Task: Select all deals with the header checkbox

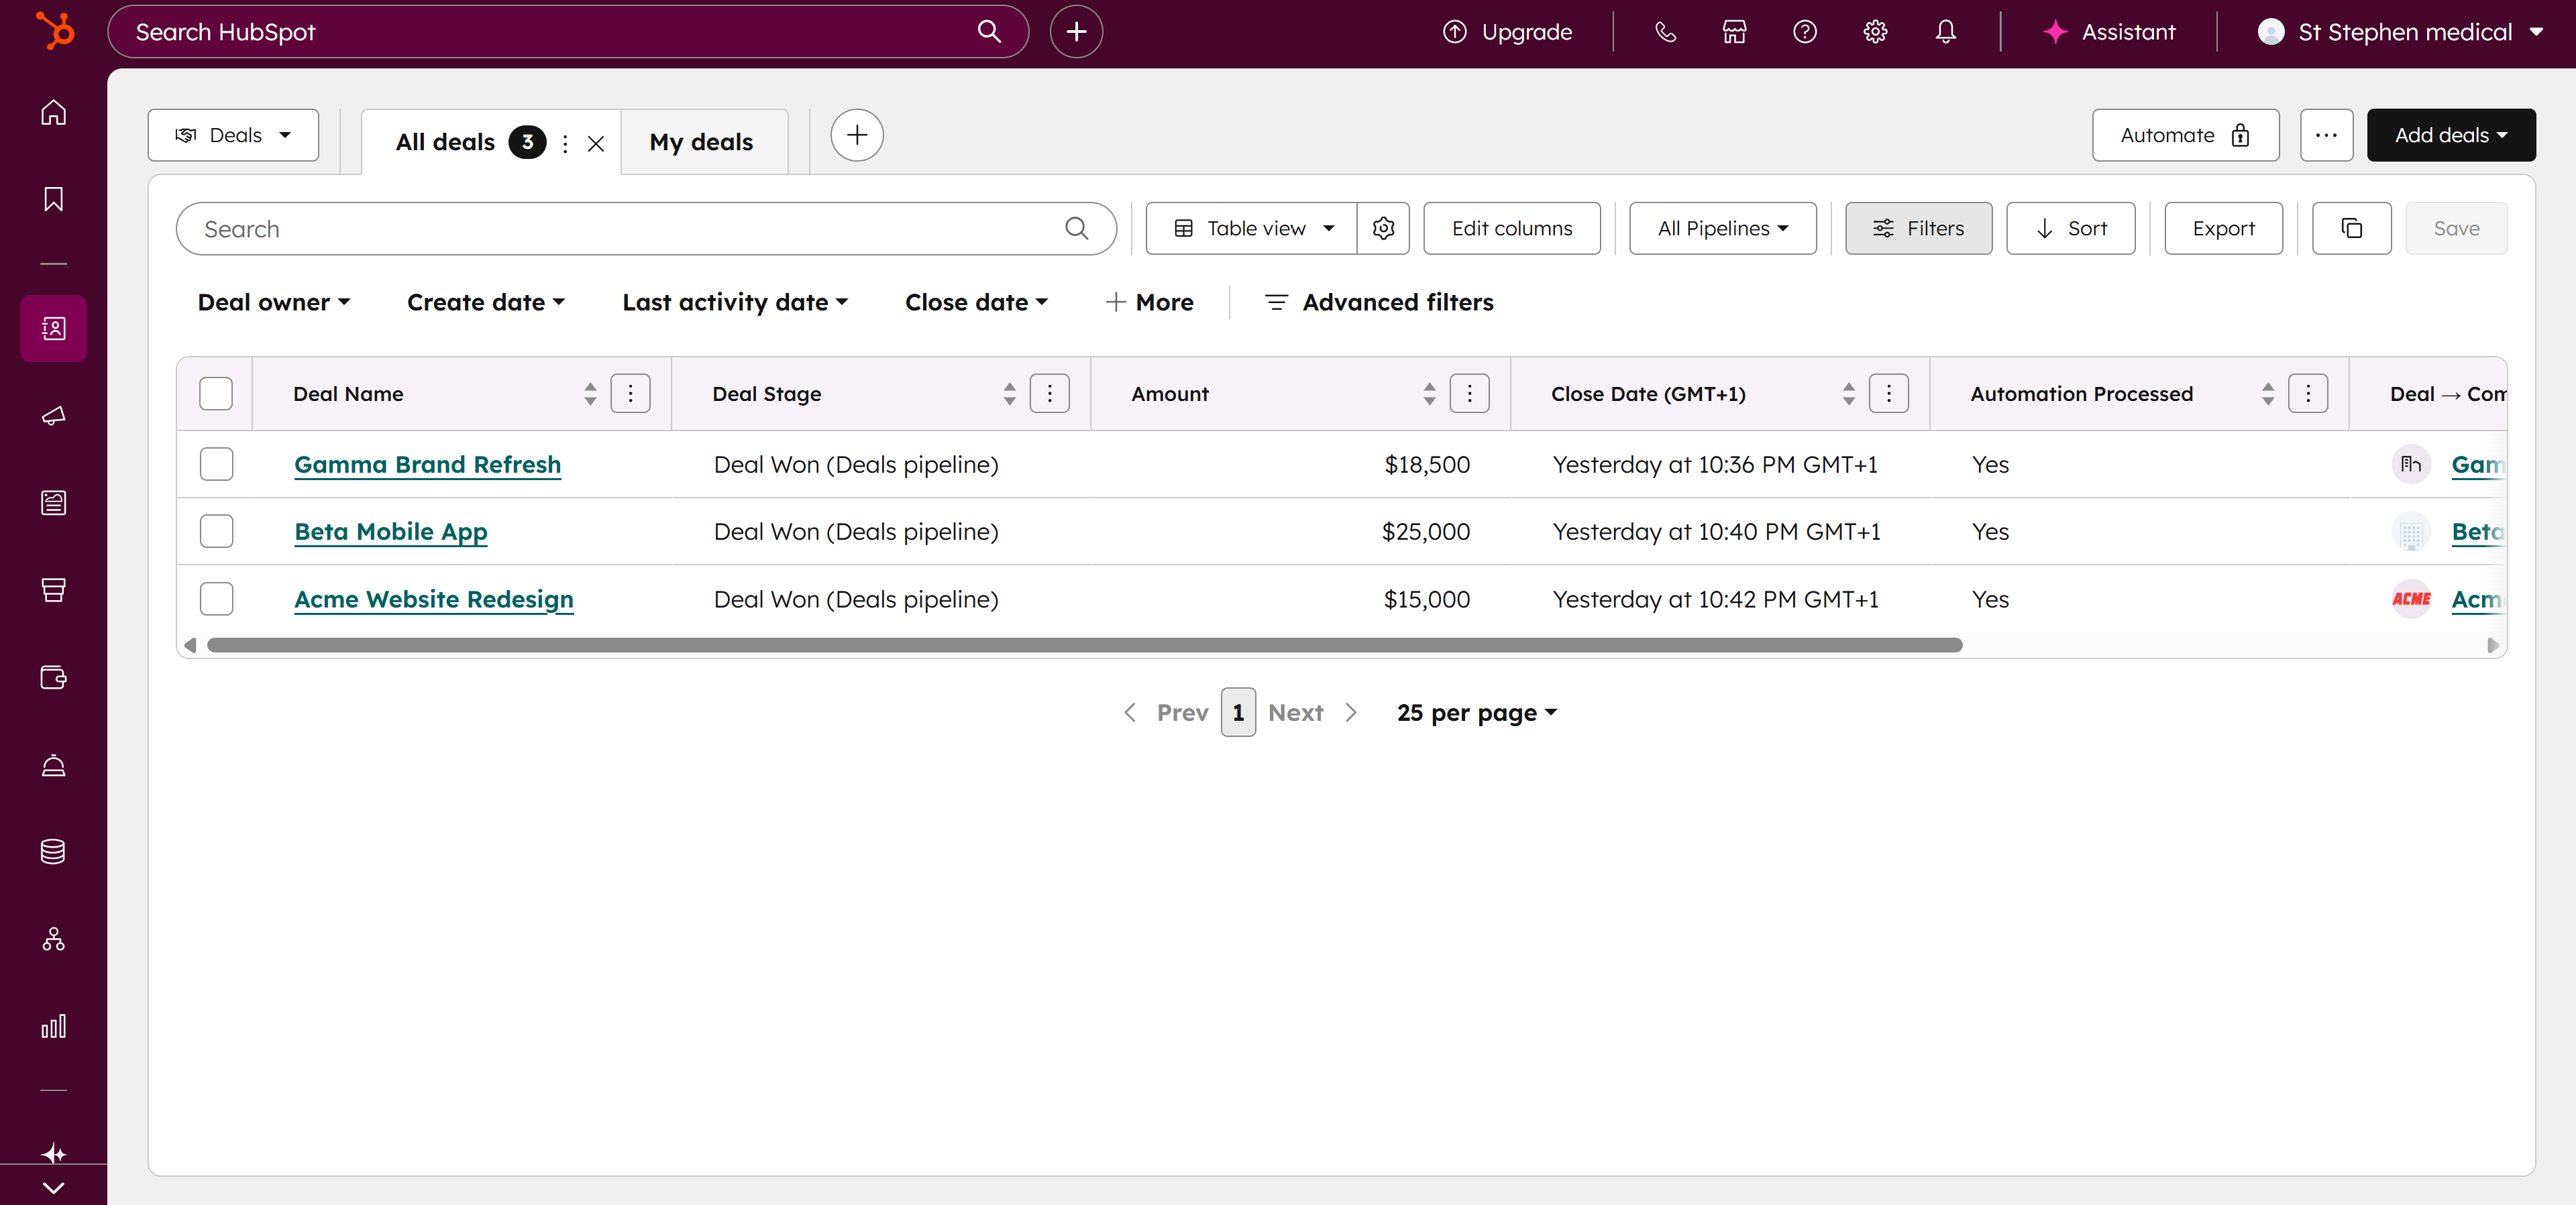Action: 216,393
